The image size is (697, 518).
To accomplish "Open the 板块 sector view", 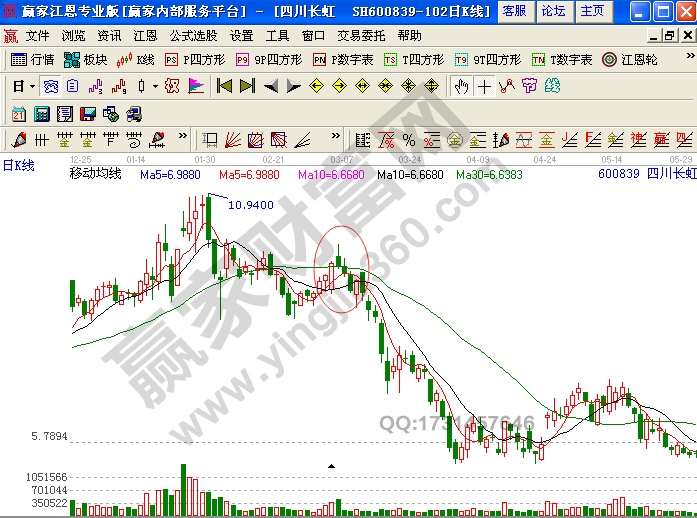I will [x=87, y=59].
